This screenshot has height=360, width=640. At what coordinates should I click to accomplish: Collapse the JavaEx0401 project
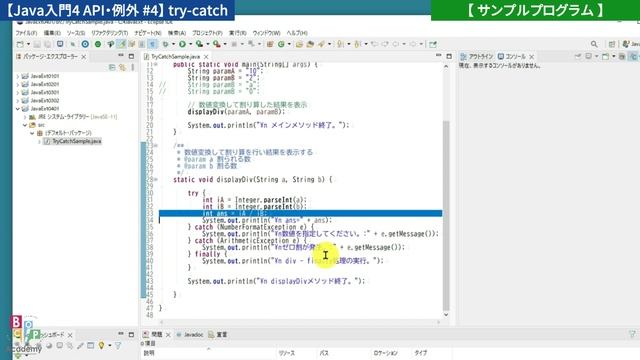click(18, 109)
